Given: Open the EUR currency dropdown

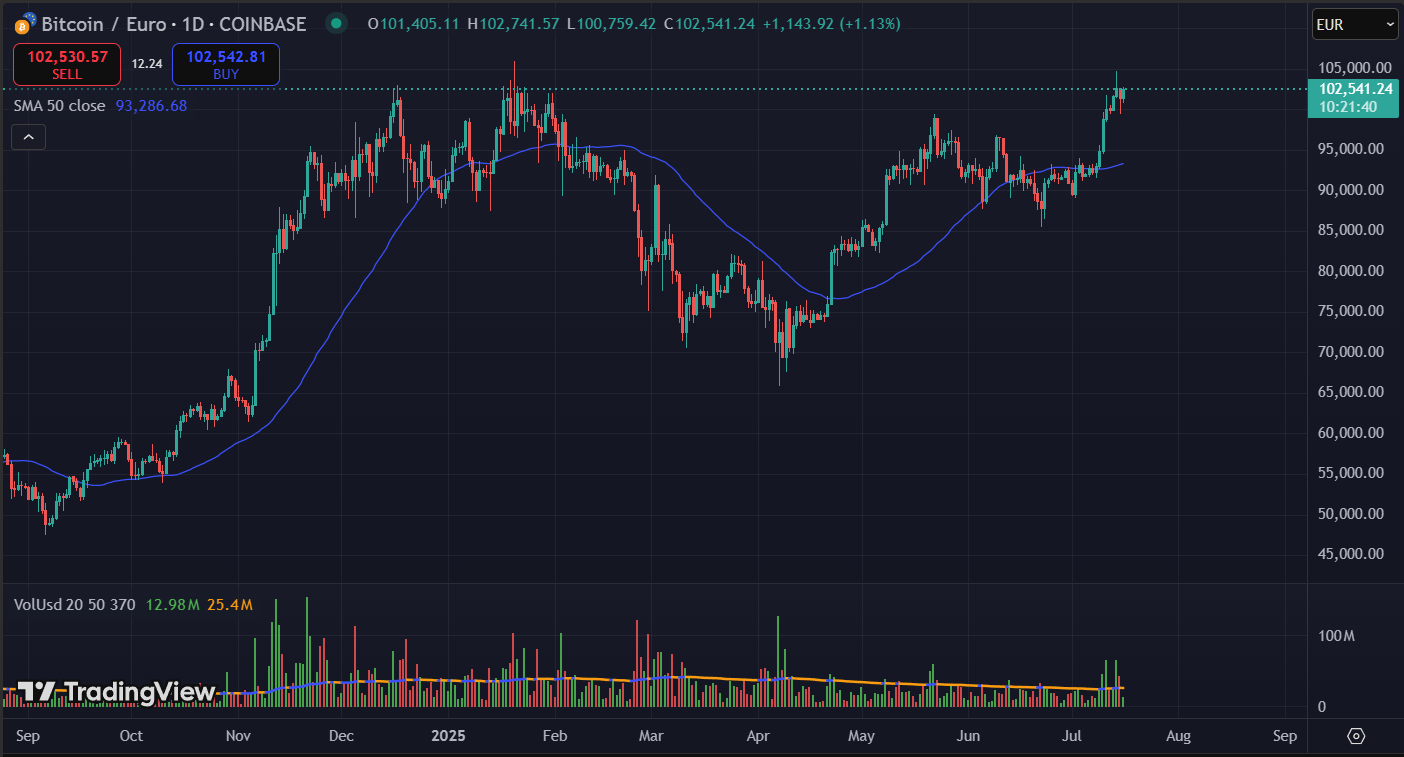Looking at the screenshot, I should click(x=1355, y=24).
